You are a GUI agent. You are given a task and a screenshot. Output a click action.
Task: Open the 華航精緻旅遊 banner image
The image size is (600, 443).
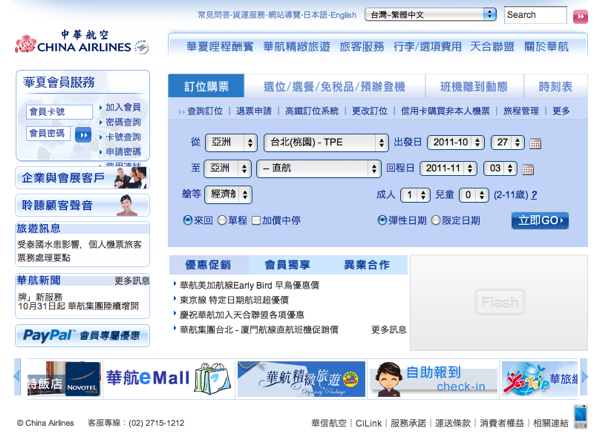(302, 379)
